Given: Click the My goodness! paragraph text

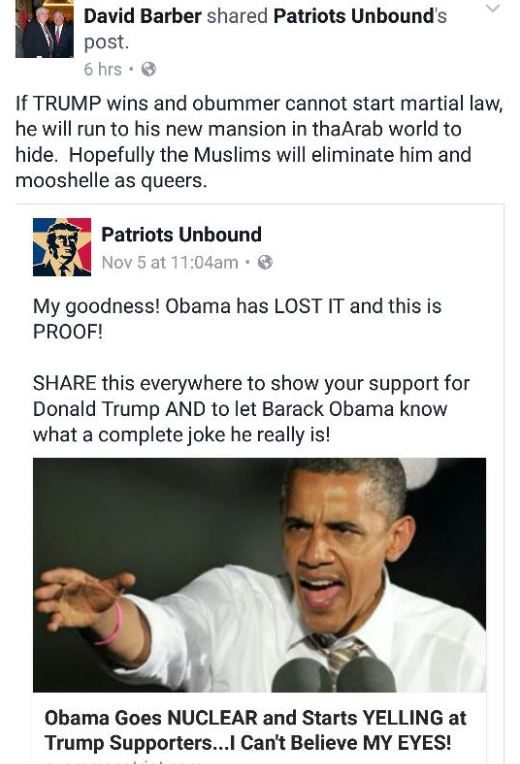Looking at the screenshot, I should tap(237, 319).
